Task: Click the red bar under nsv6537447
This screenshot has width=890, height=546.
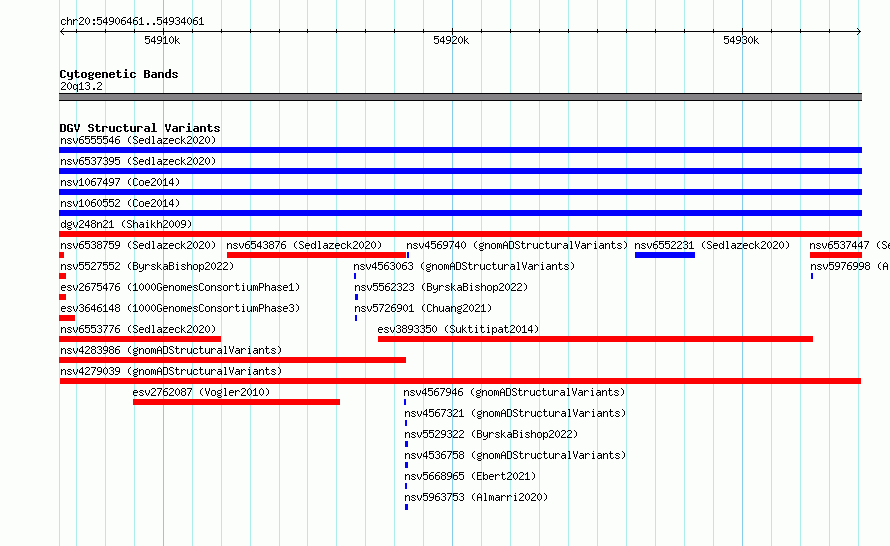Action: click(x=836, y=255)
